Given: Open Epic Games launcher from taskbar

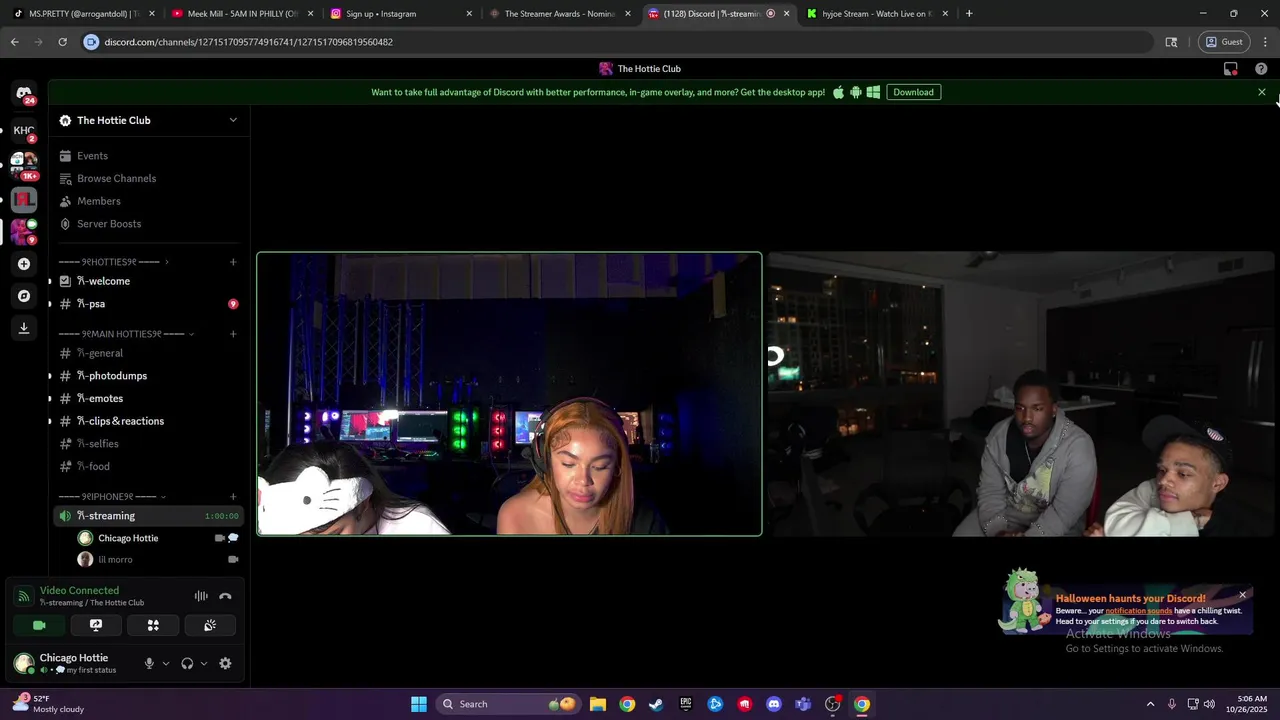Looking at the screenshot, I should [686, 704].
